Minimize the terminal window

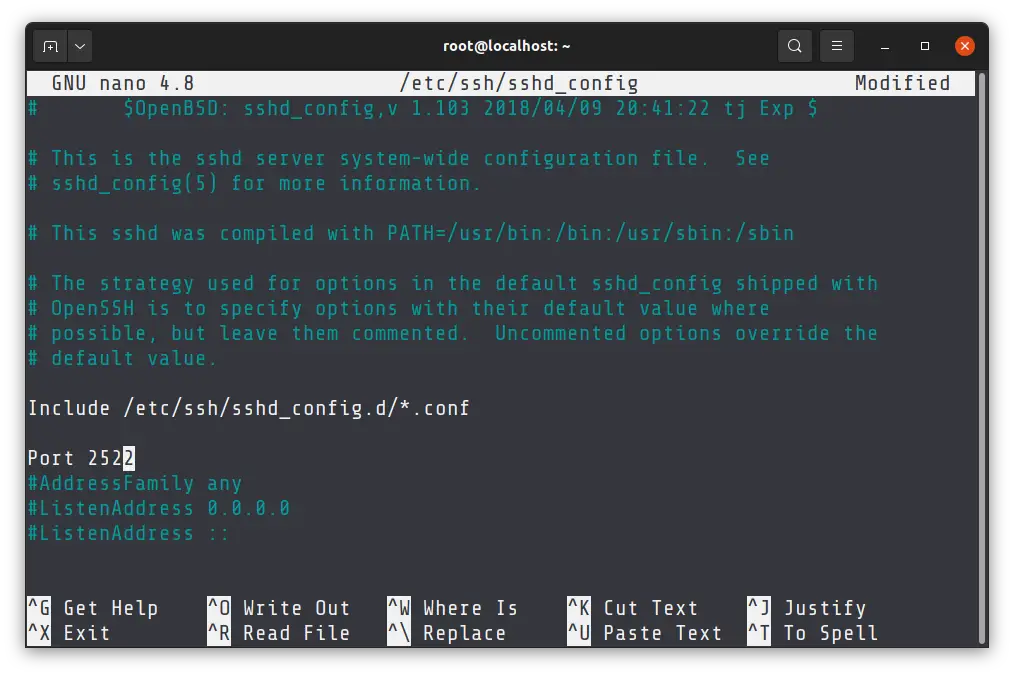pos(886,46)
